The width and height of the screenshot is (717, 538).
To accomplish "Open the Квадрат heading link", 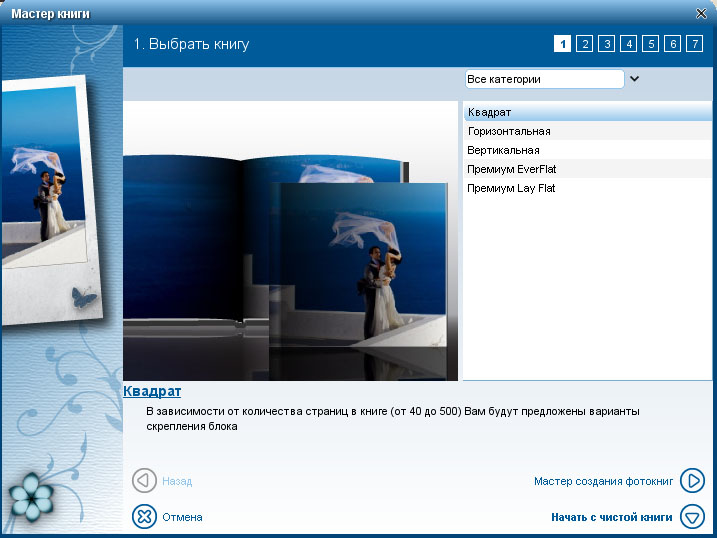I will 152,391.
